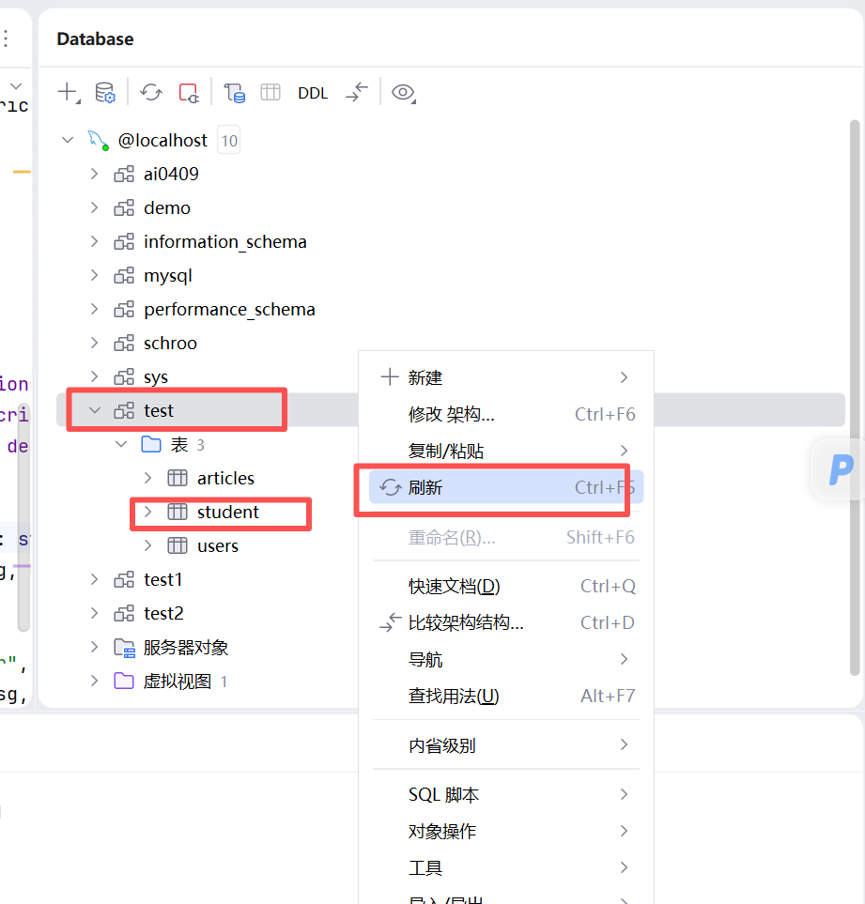Click the red Deactivate toolbar icon
This screenshot has height=904, width=865.
click(x=189, y=92)
